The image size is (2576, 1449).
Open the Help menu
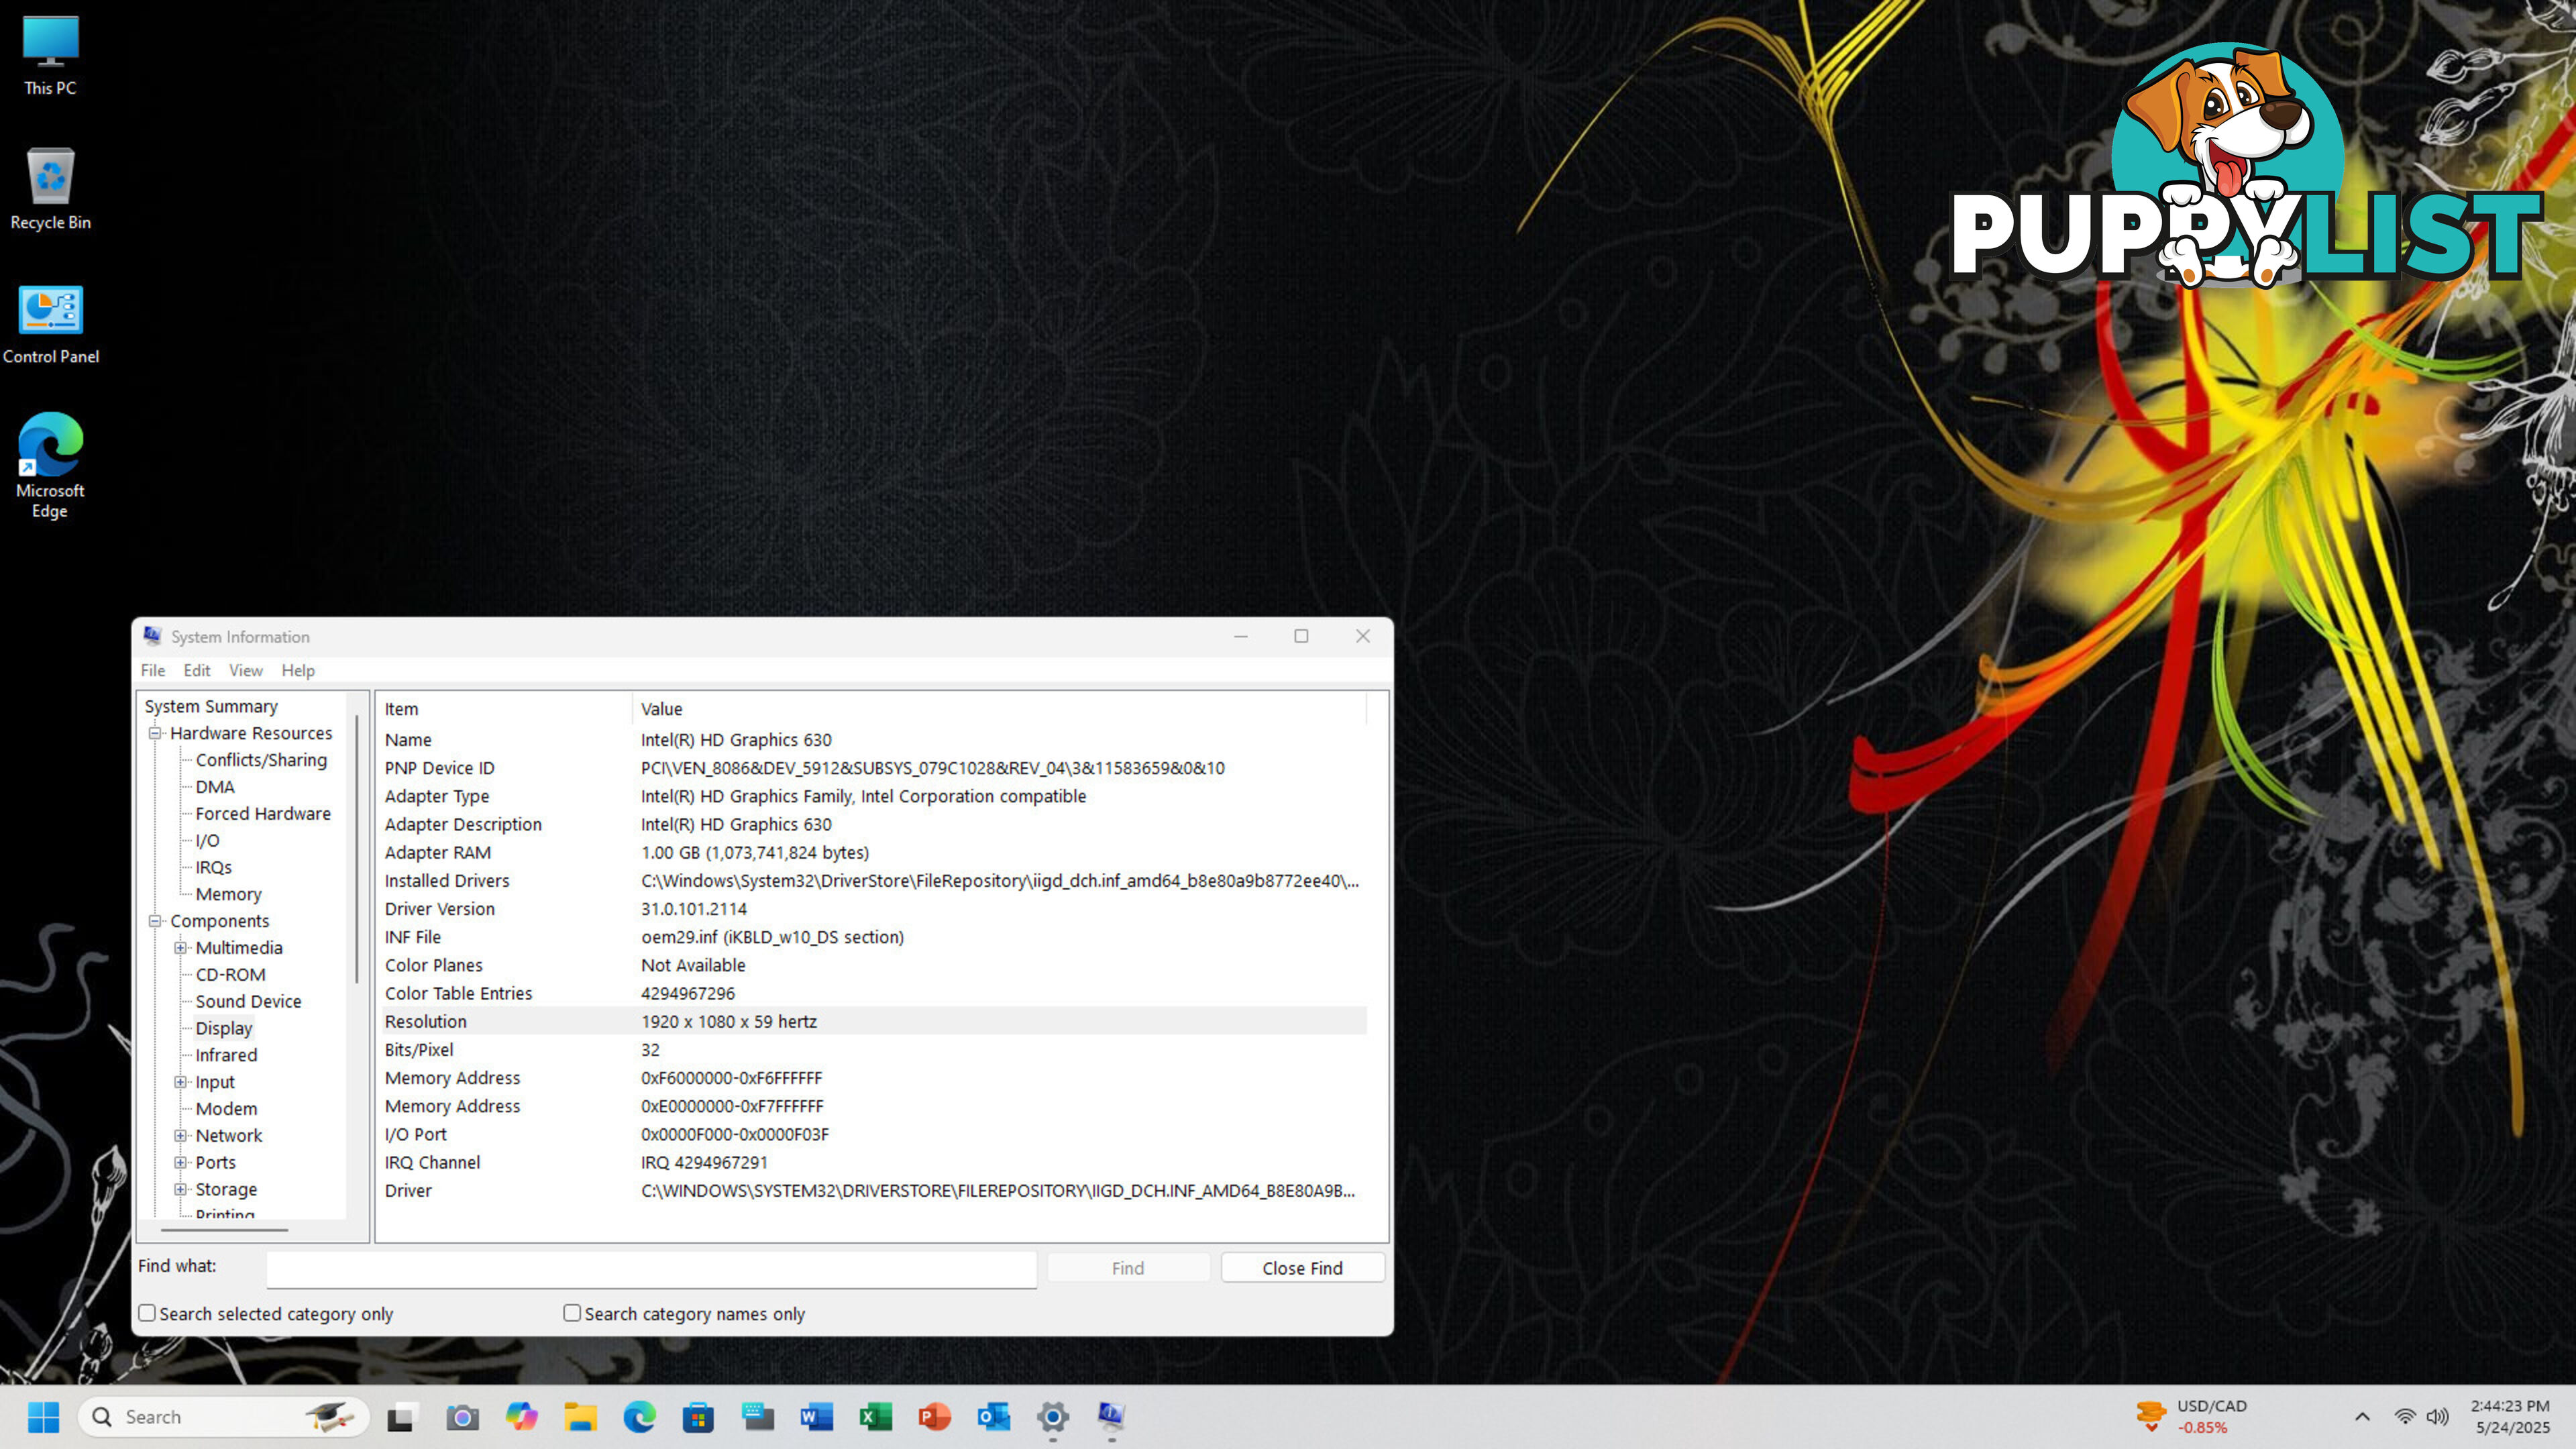point(298,670)
